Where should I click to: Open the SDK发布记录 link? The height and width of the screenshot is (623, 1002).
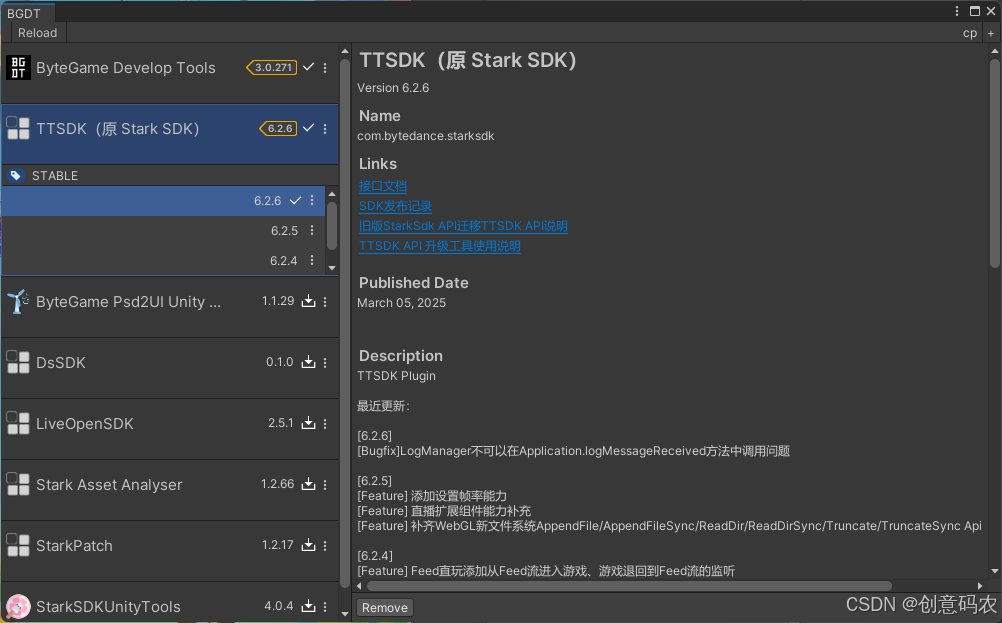(395, 206)
